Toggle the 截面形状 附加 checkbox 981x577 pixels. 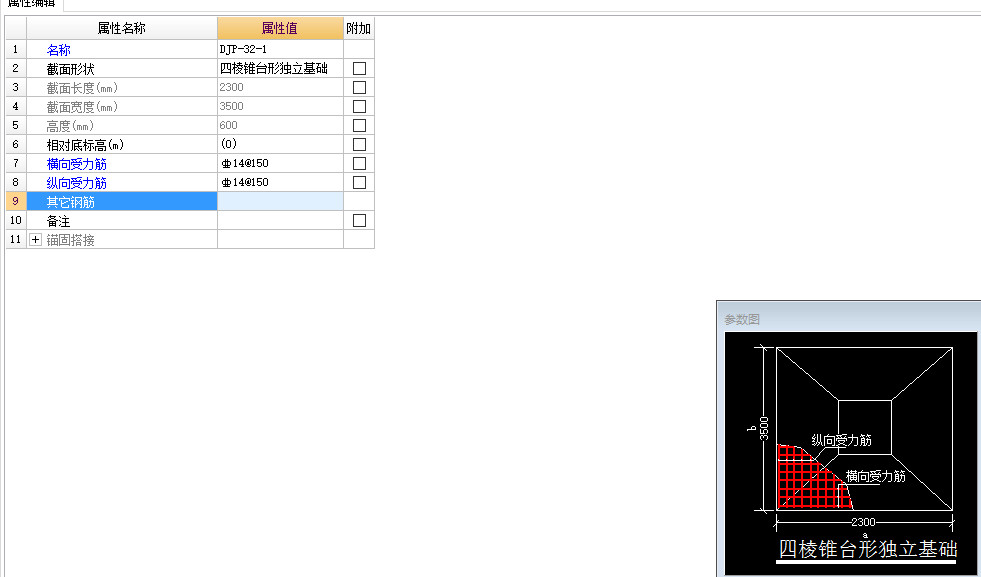click(359, 68)
